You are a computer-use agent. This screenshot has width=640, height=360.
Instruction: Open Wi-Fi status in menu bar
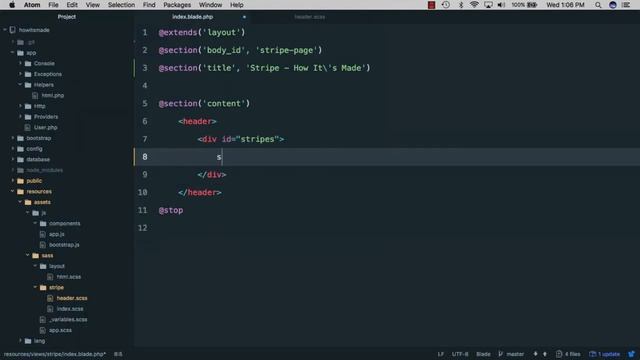click(474, 5)
